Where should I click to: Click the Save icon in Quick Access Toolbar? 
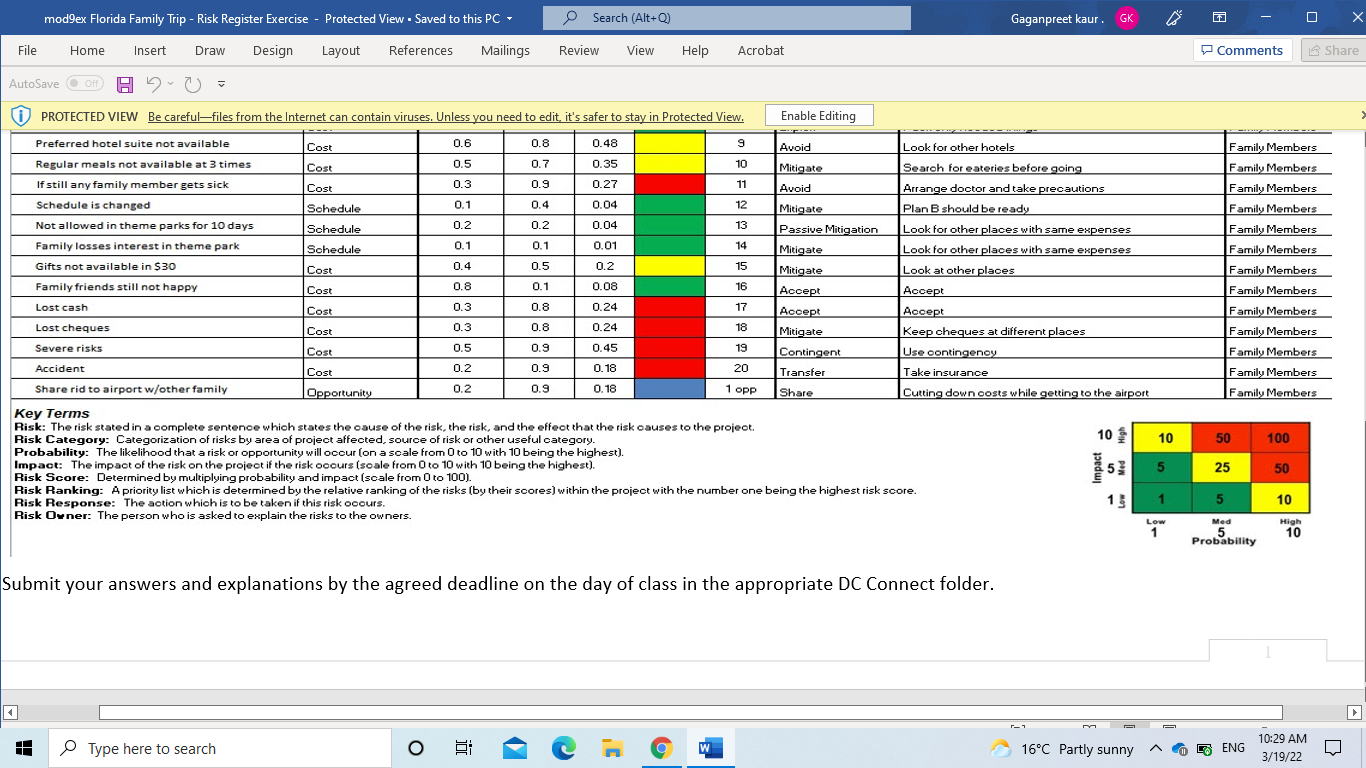click(x=125, y=84)
